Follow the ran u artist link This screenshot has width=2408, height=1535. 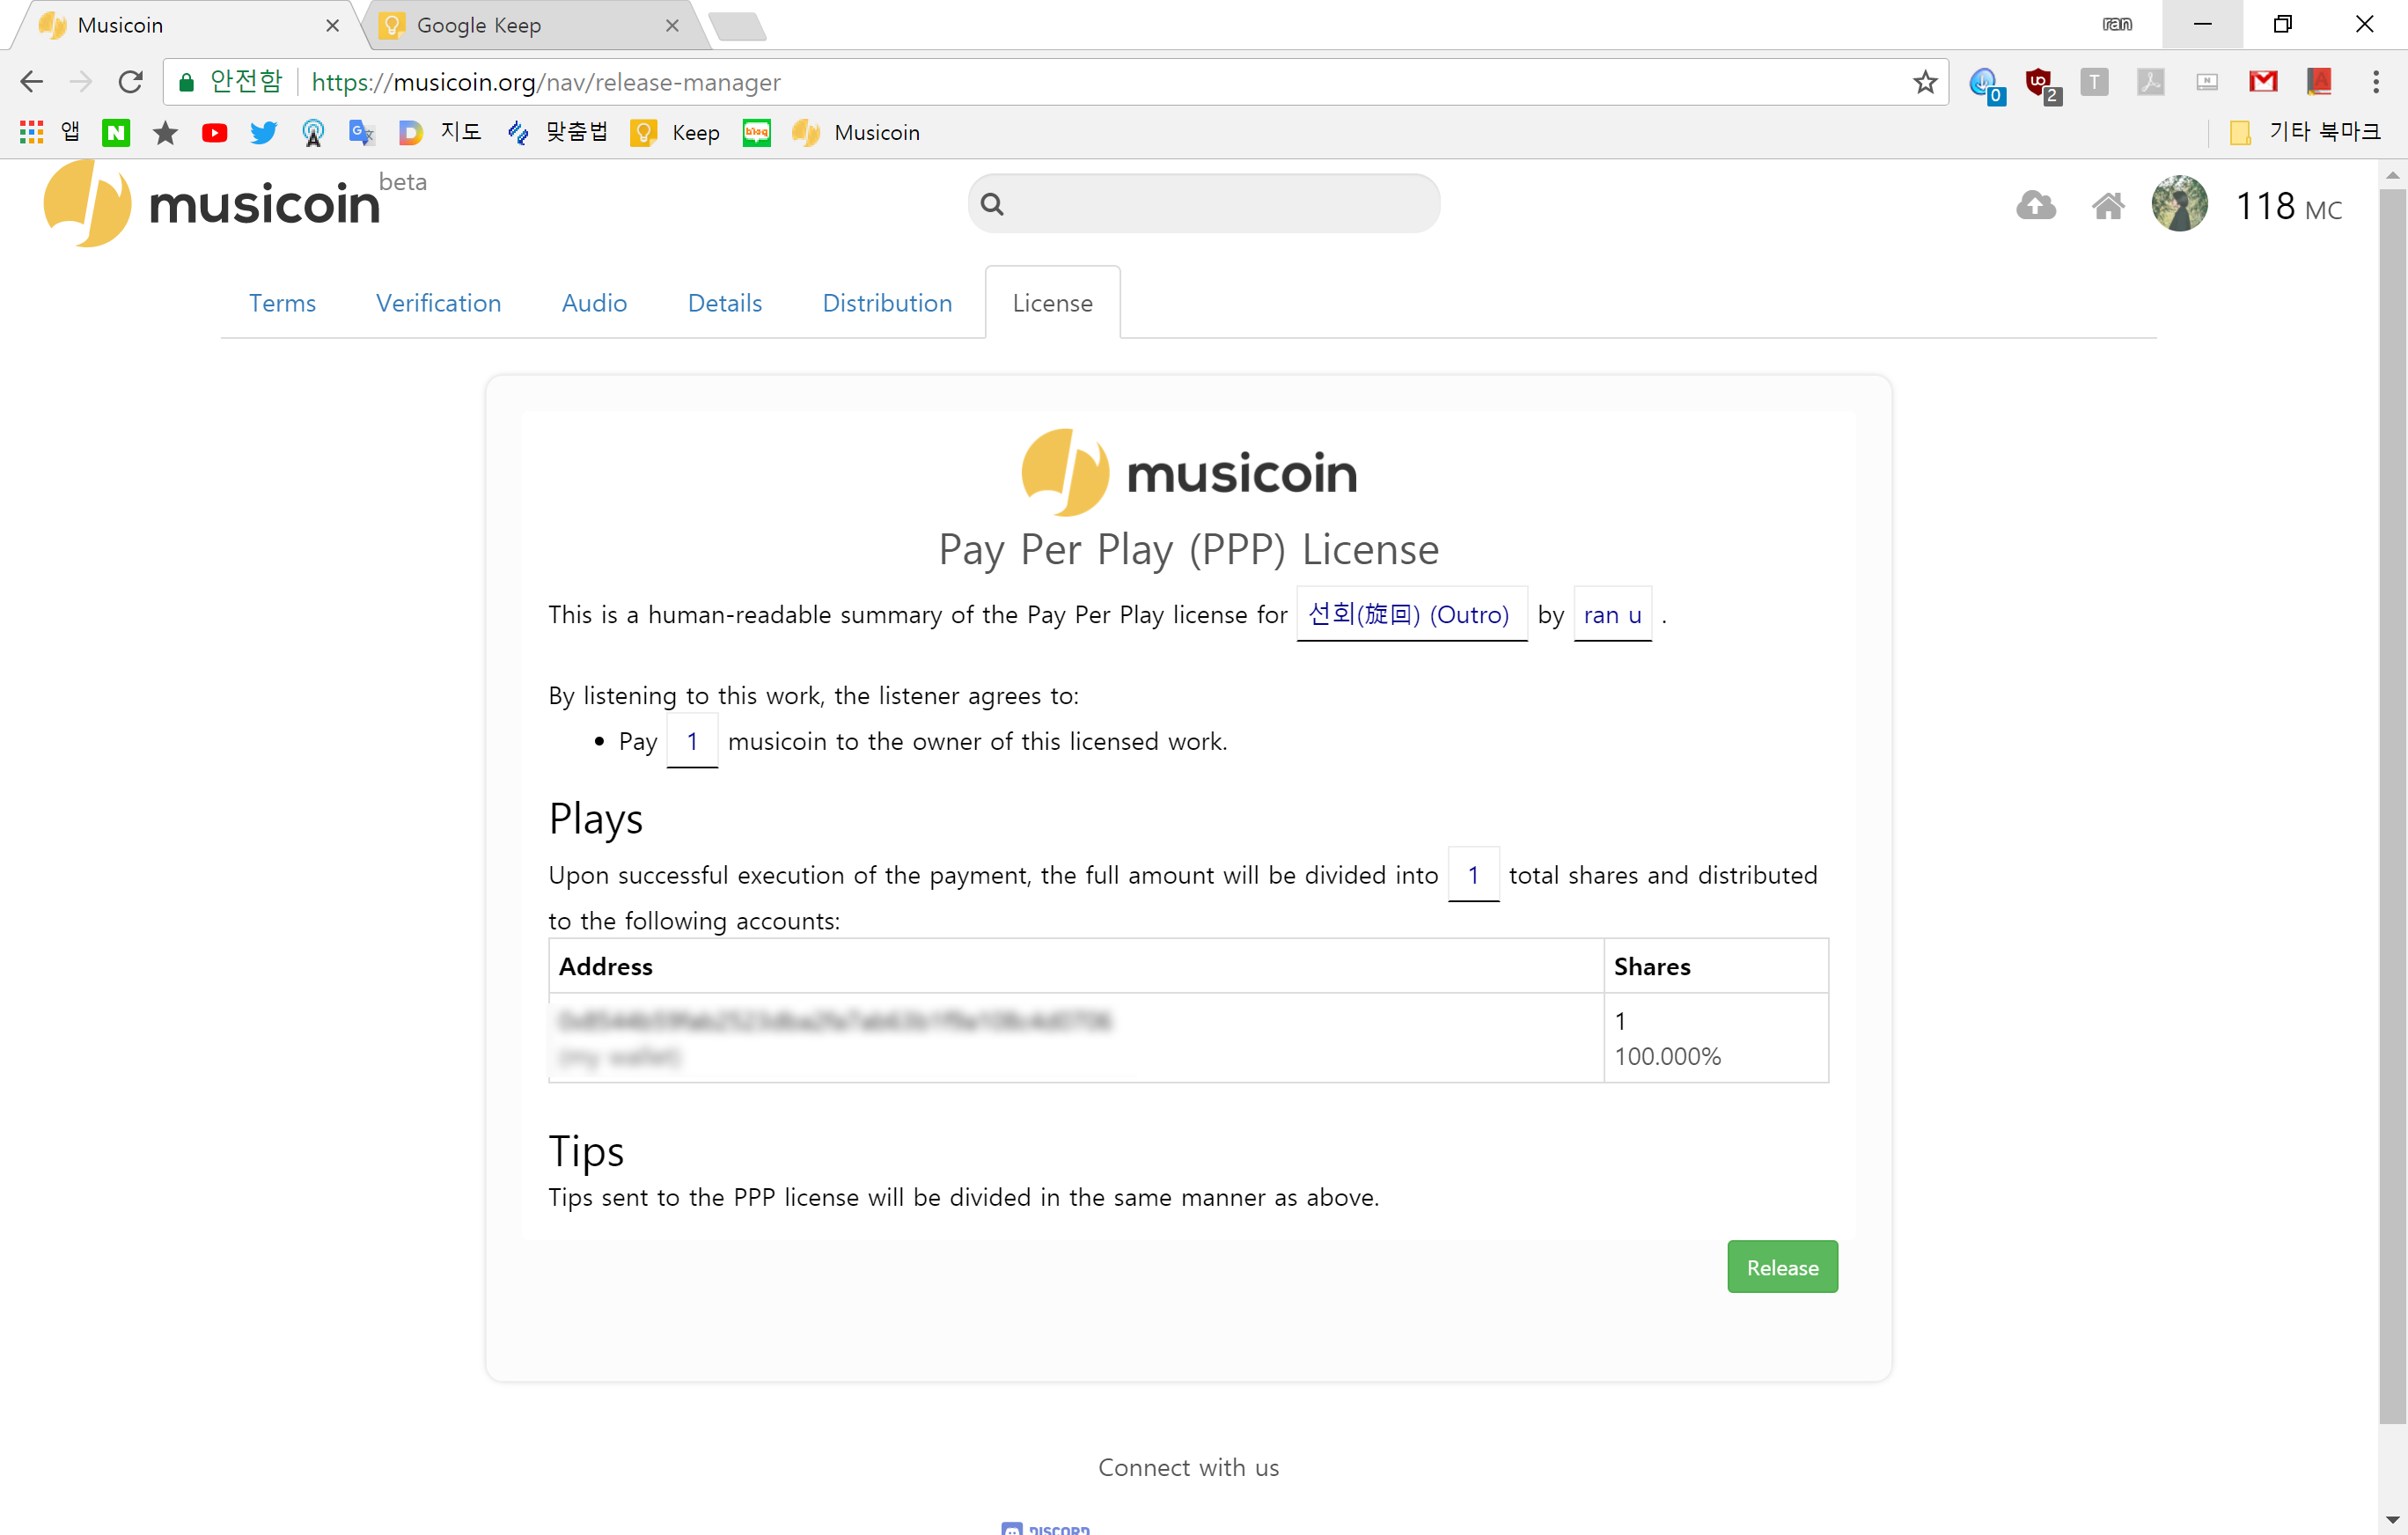[x=1612, y=614]
